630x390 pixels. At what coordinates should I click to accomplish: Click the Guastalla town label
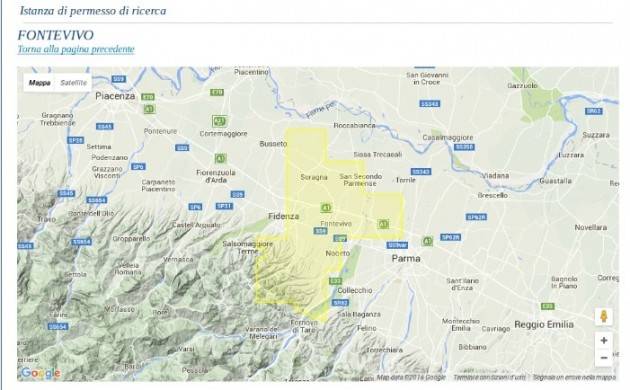coord(555,181)
